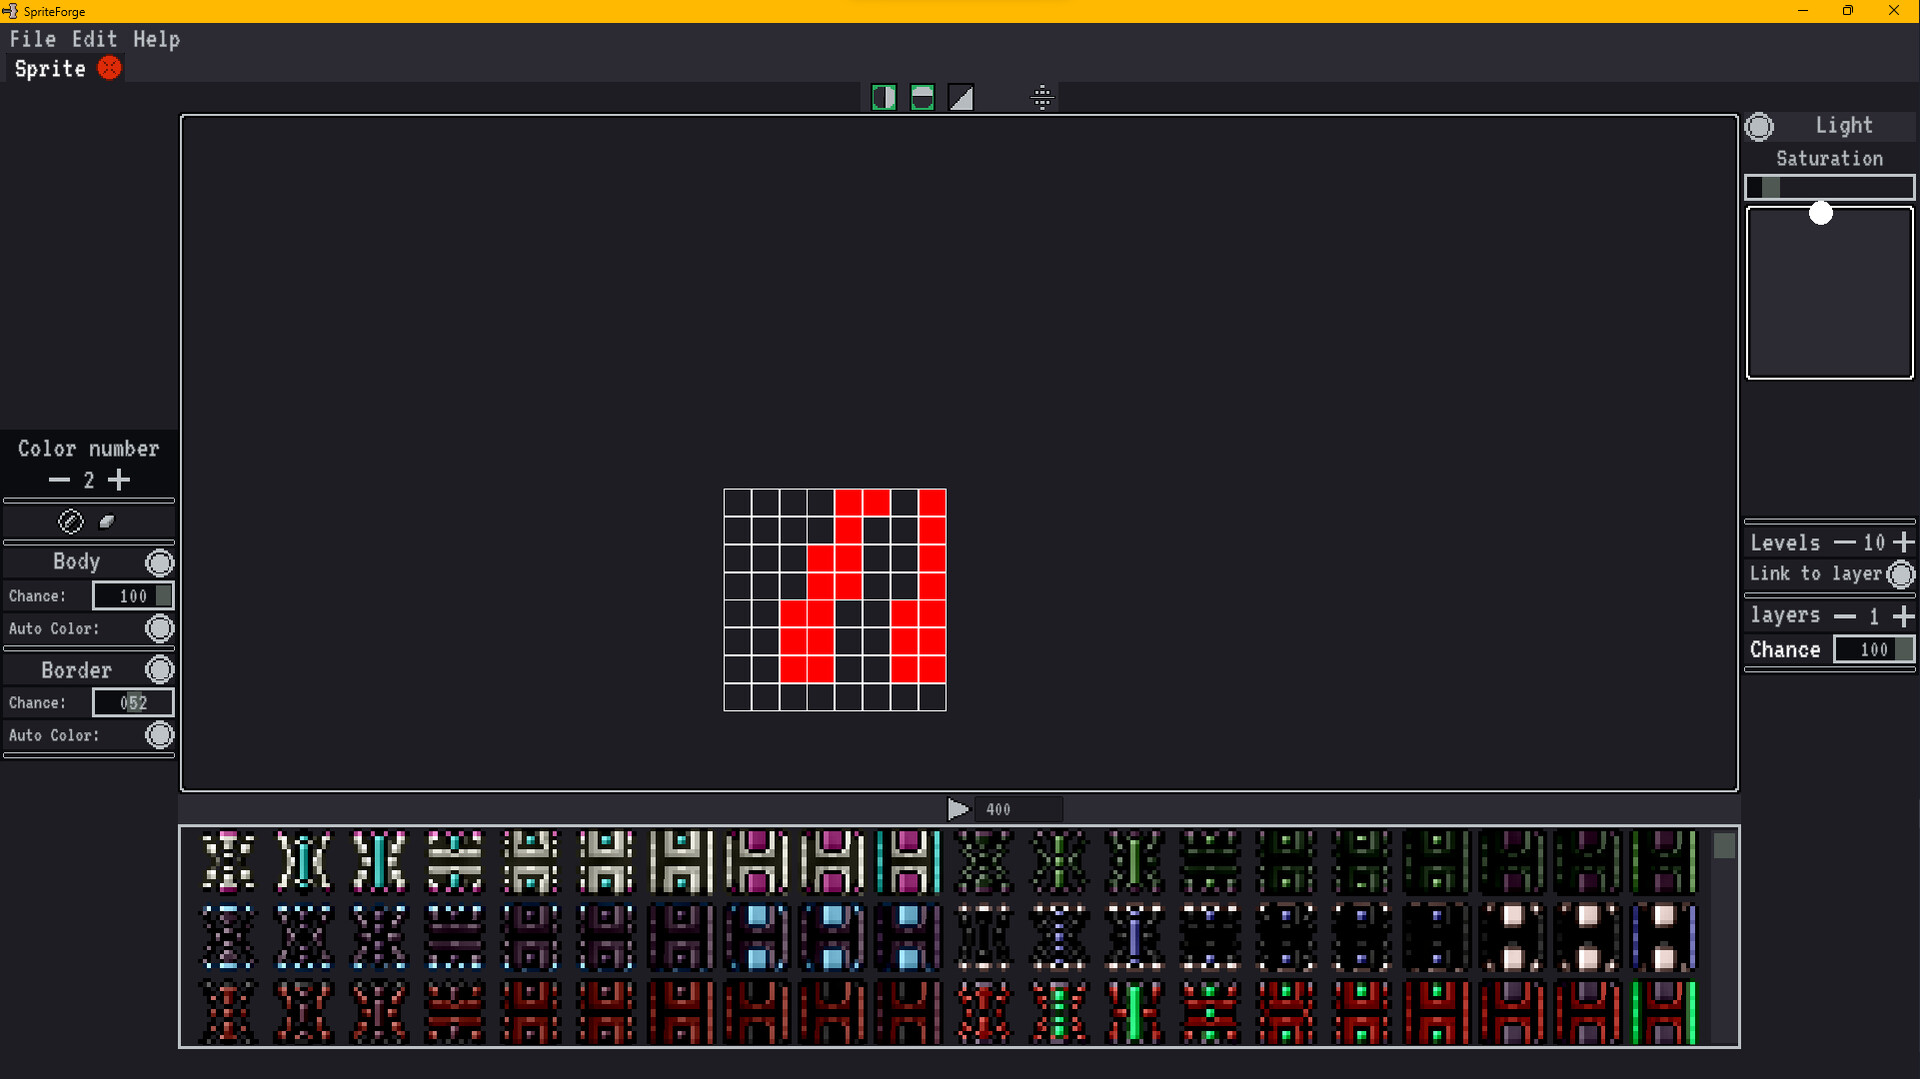The image size is (1920, 1079).
Task: Select the eraser tool
Action: [107, 521]
